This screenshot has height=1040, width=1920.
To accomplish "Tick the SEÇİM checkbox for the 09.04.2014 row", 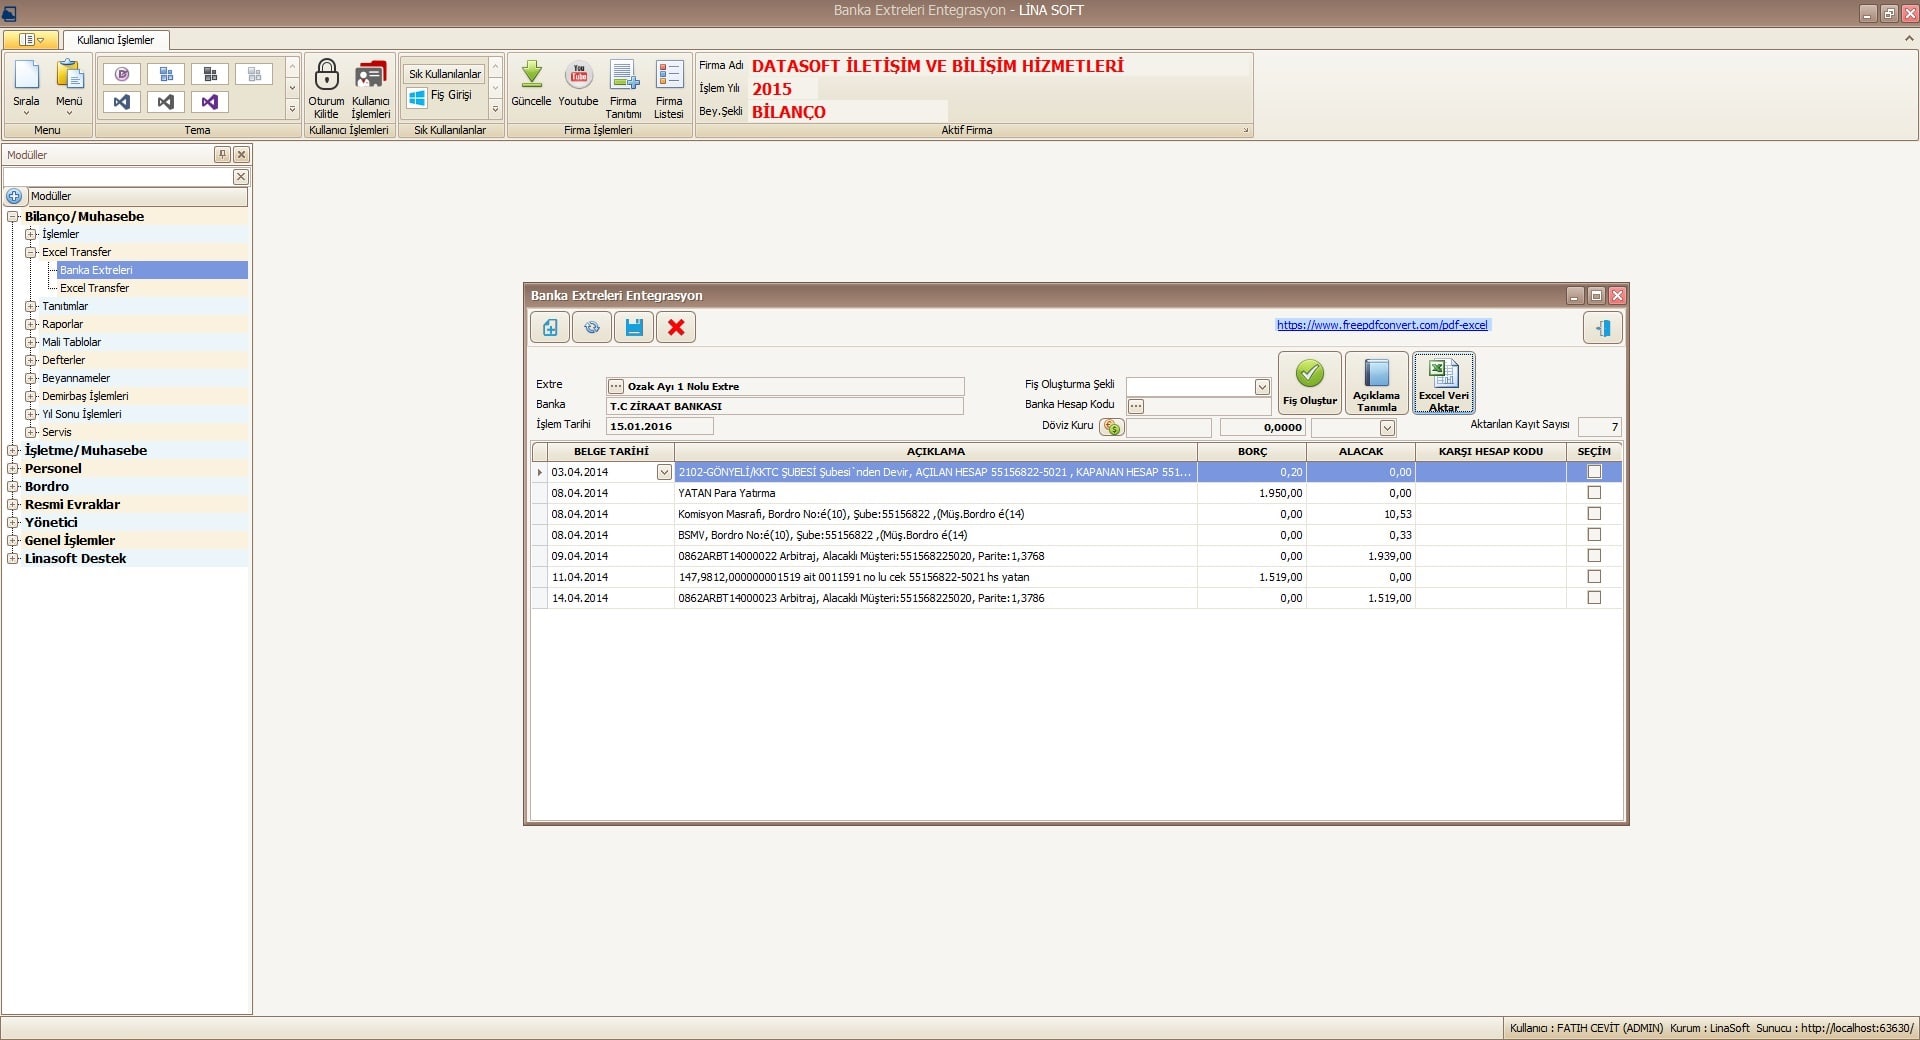I will click(x=1594, y=556).
